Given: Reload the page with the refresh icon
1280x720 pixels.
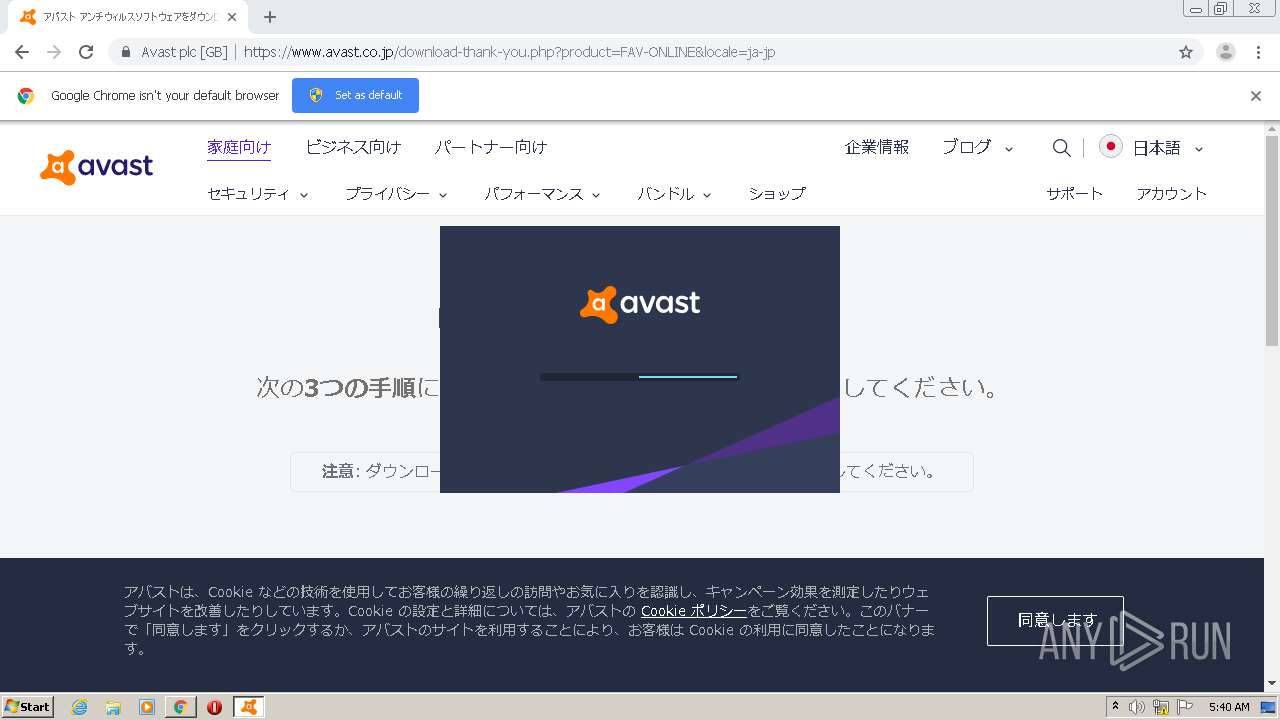Looking at the screenshot, I should click(86, 52).
